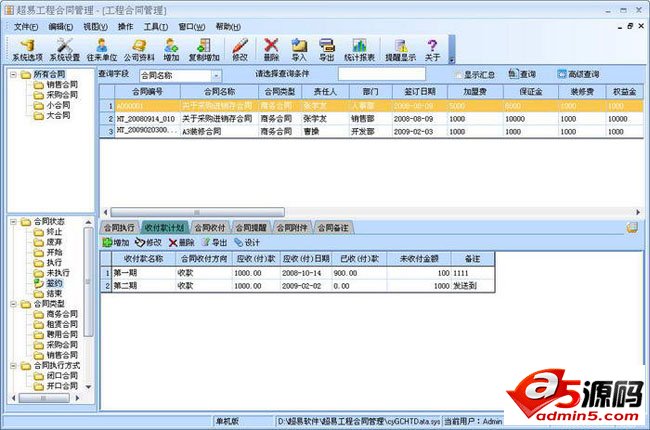The height and width of the screenshot is (430, 650).
Task: Click 删除 in payment plan toolbar
Action: point(182,243)
